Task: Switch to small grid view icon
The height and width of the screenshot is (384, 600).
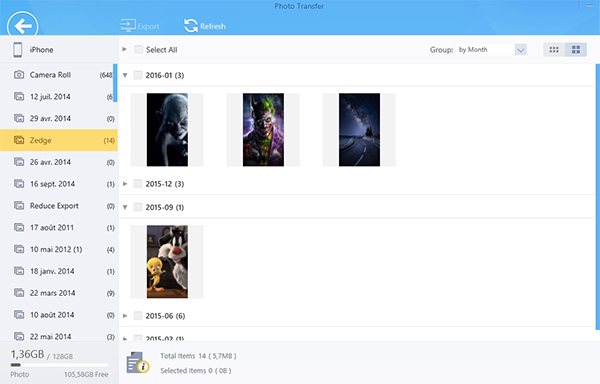Action: 554,50
